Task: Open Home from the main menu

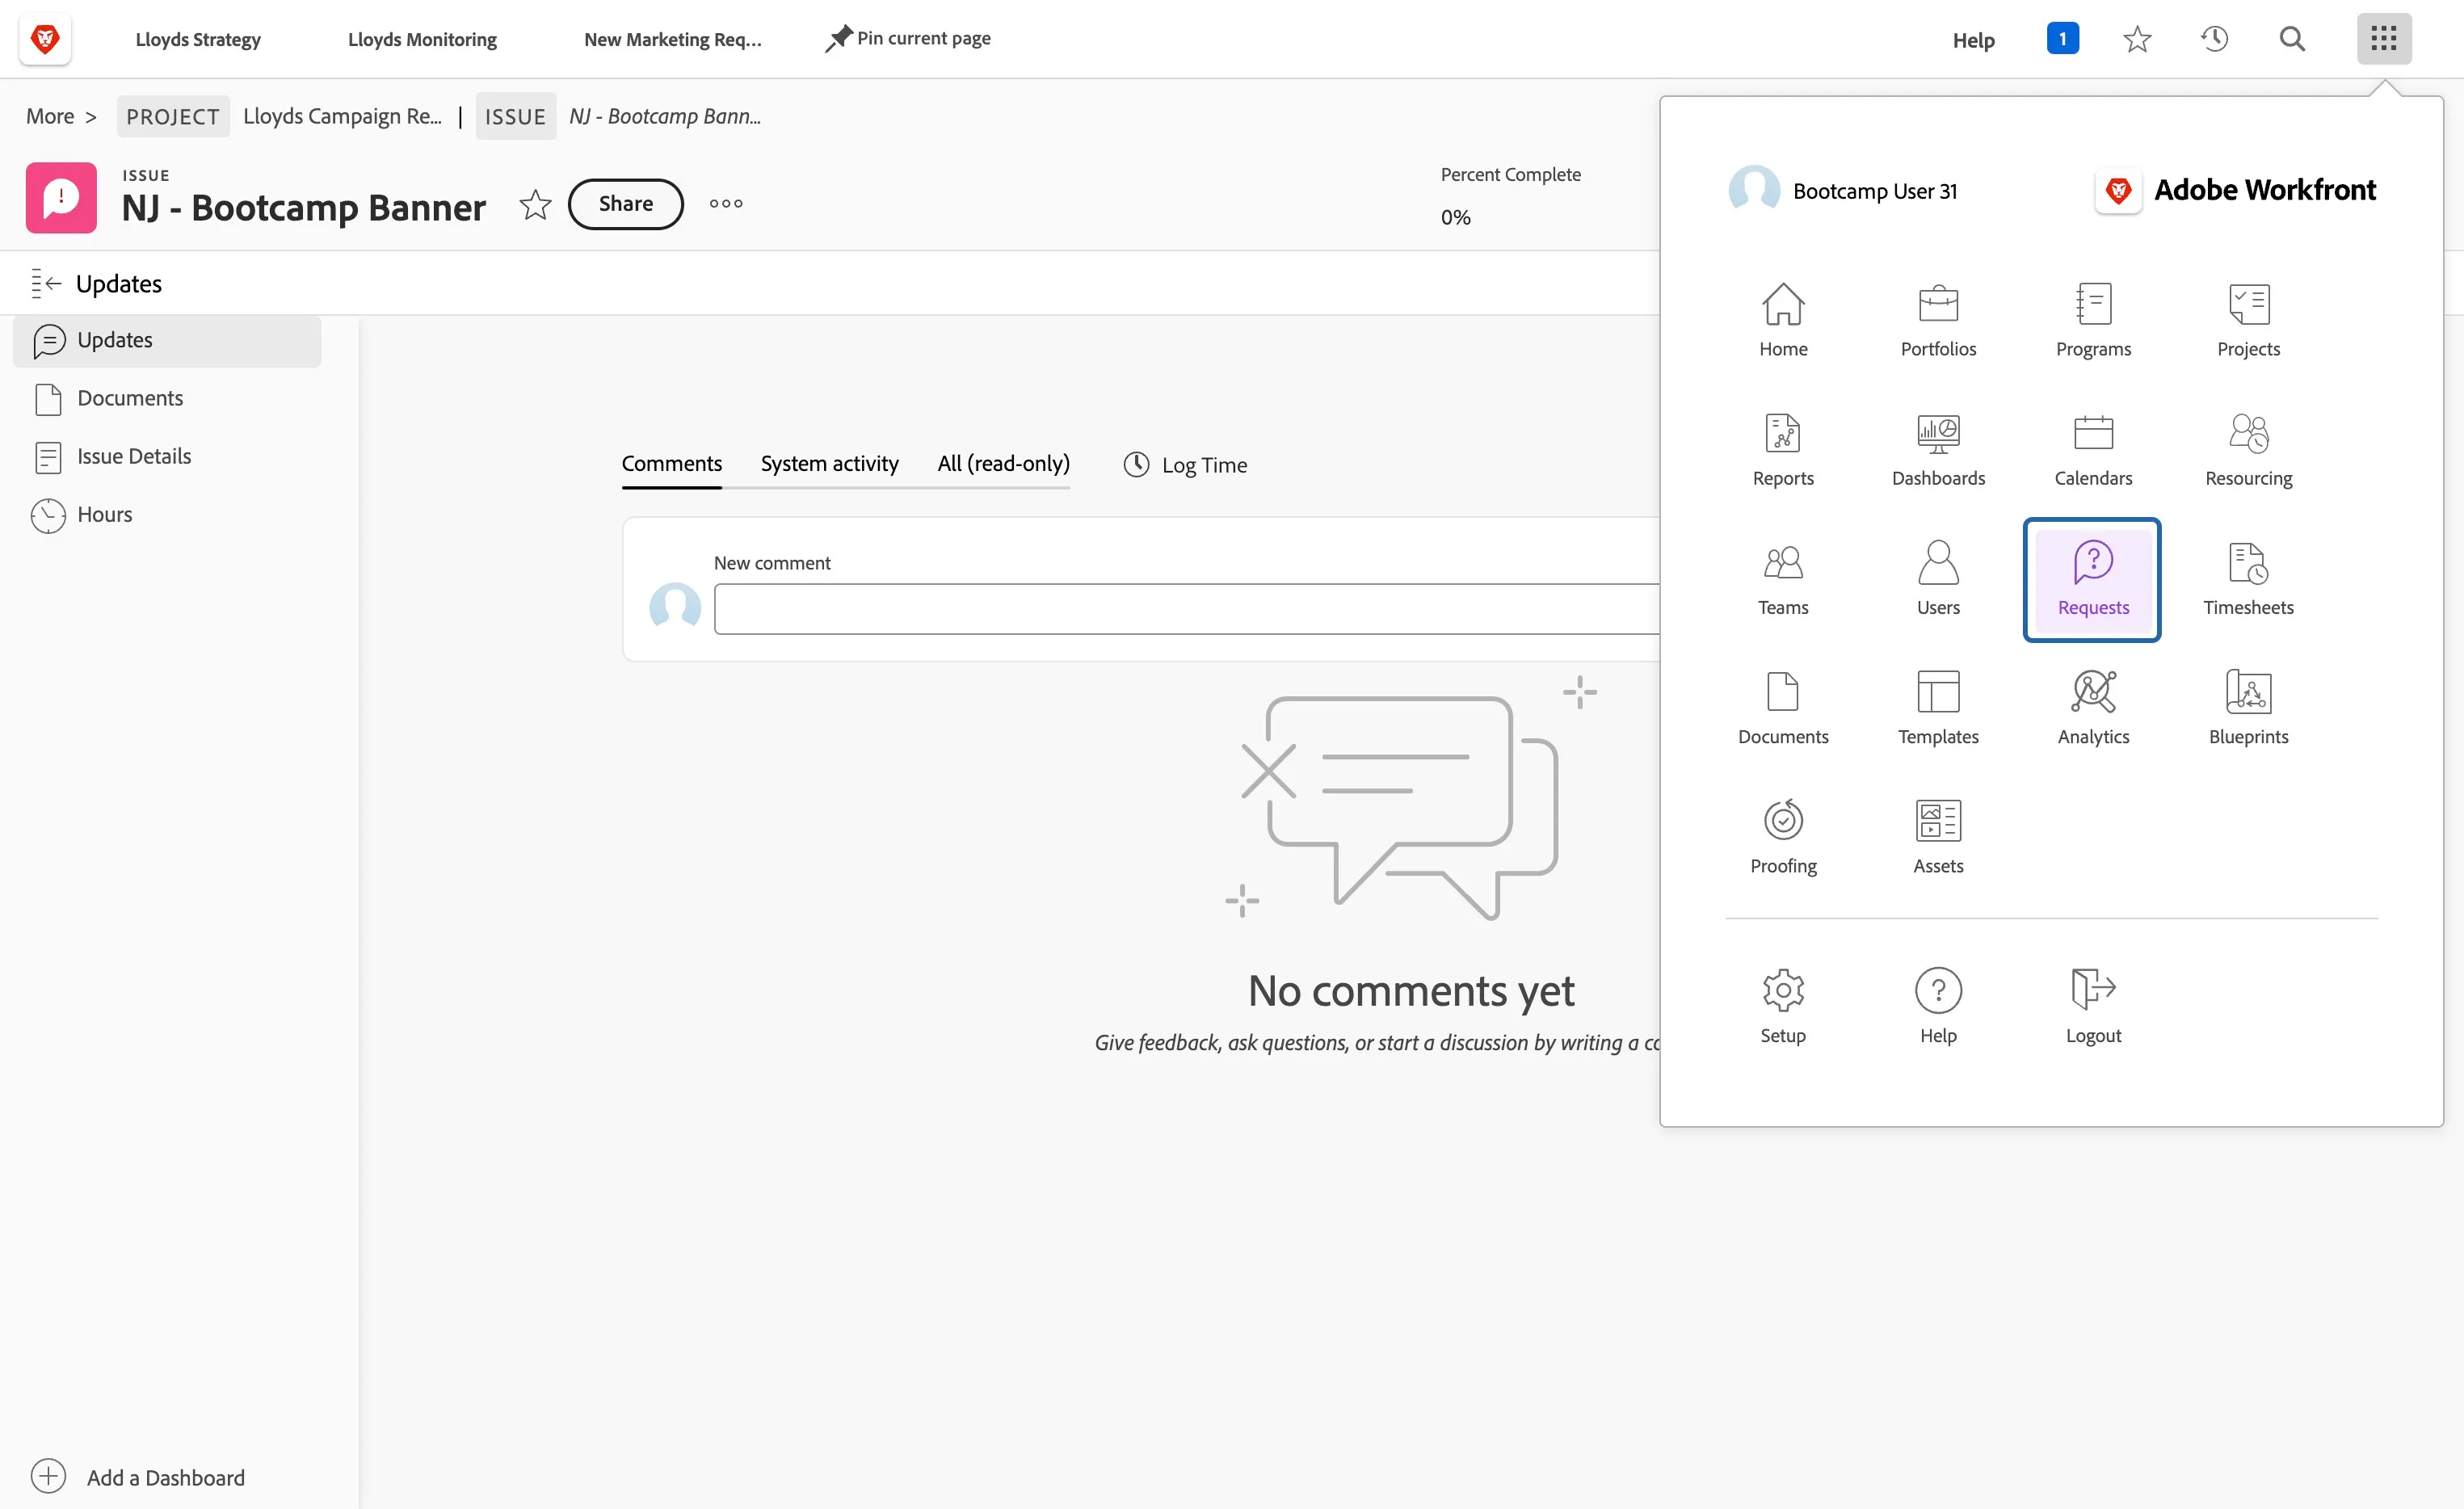Action: (1783, 320)
